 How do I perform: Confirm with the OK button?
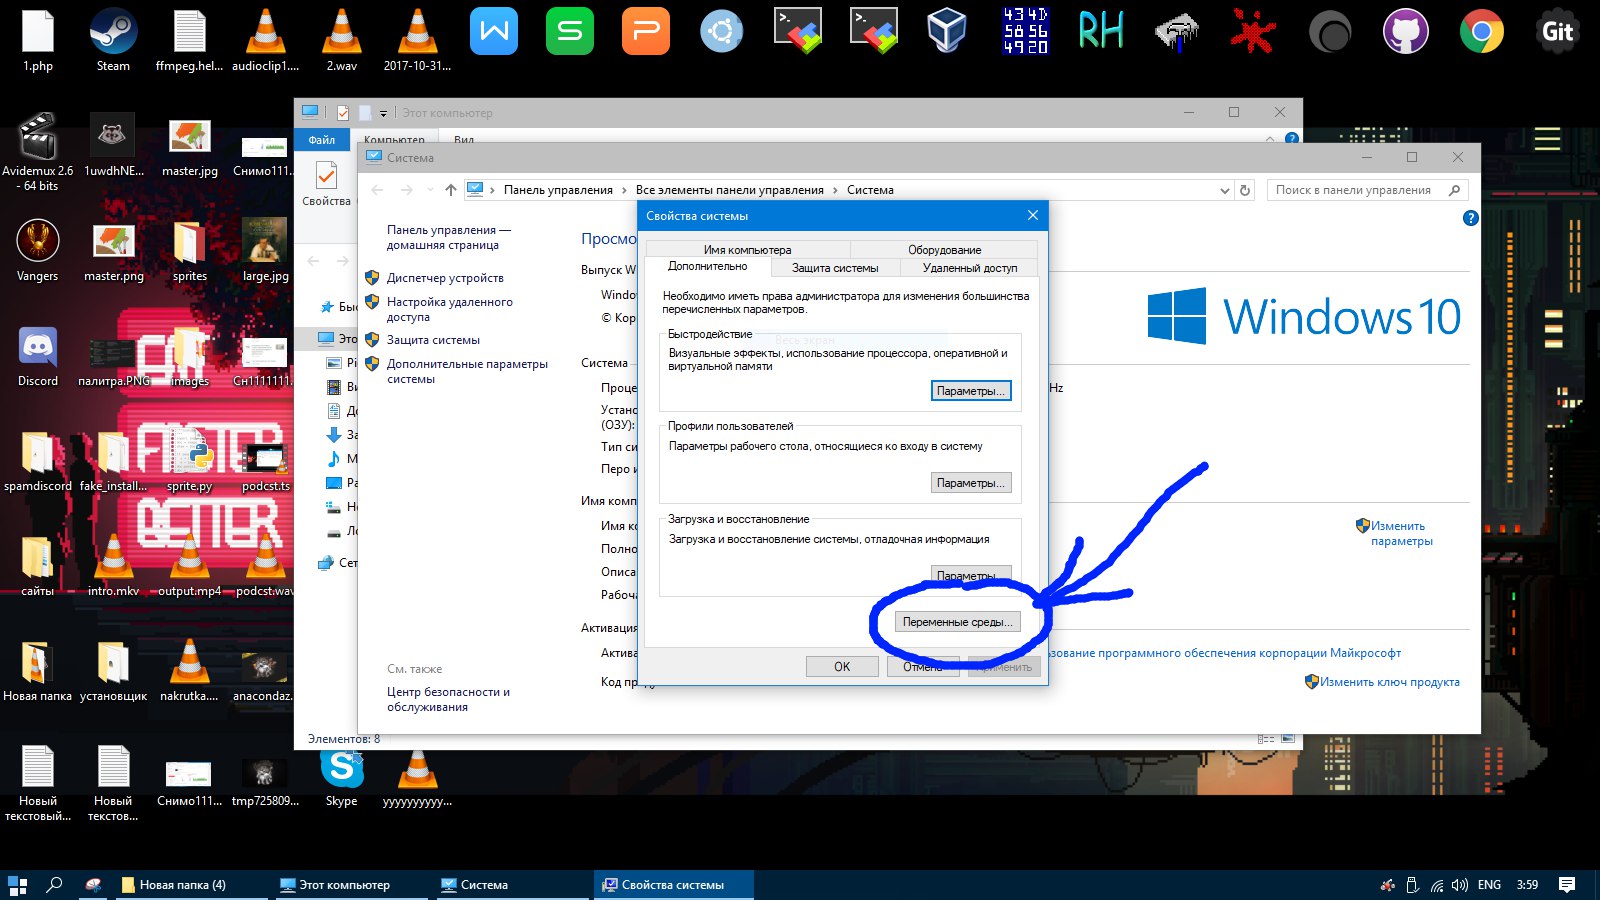pyautogui.click(x=842, y=667)
